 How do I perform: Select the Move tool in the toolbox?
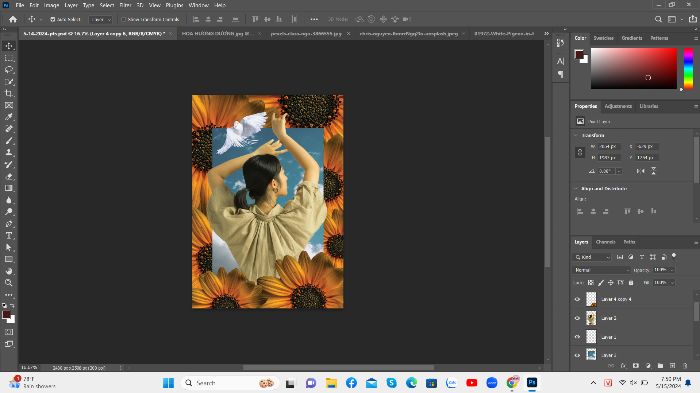(x=9, y=46)
